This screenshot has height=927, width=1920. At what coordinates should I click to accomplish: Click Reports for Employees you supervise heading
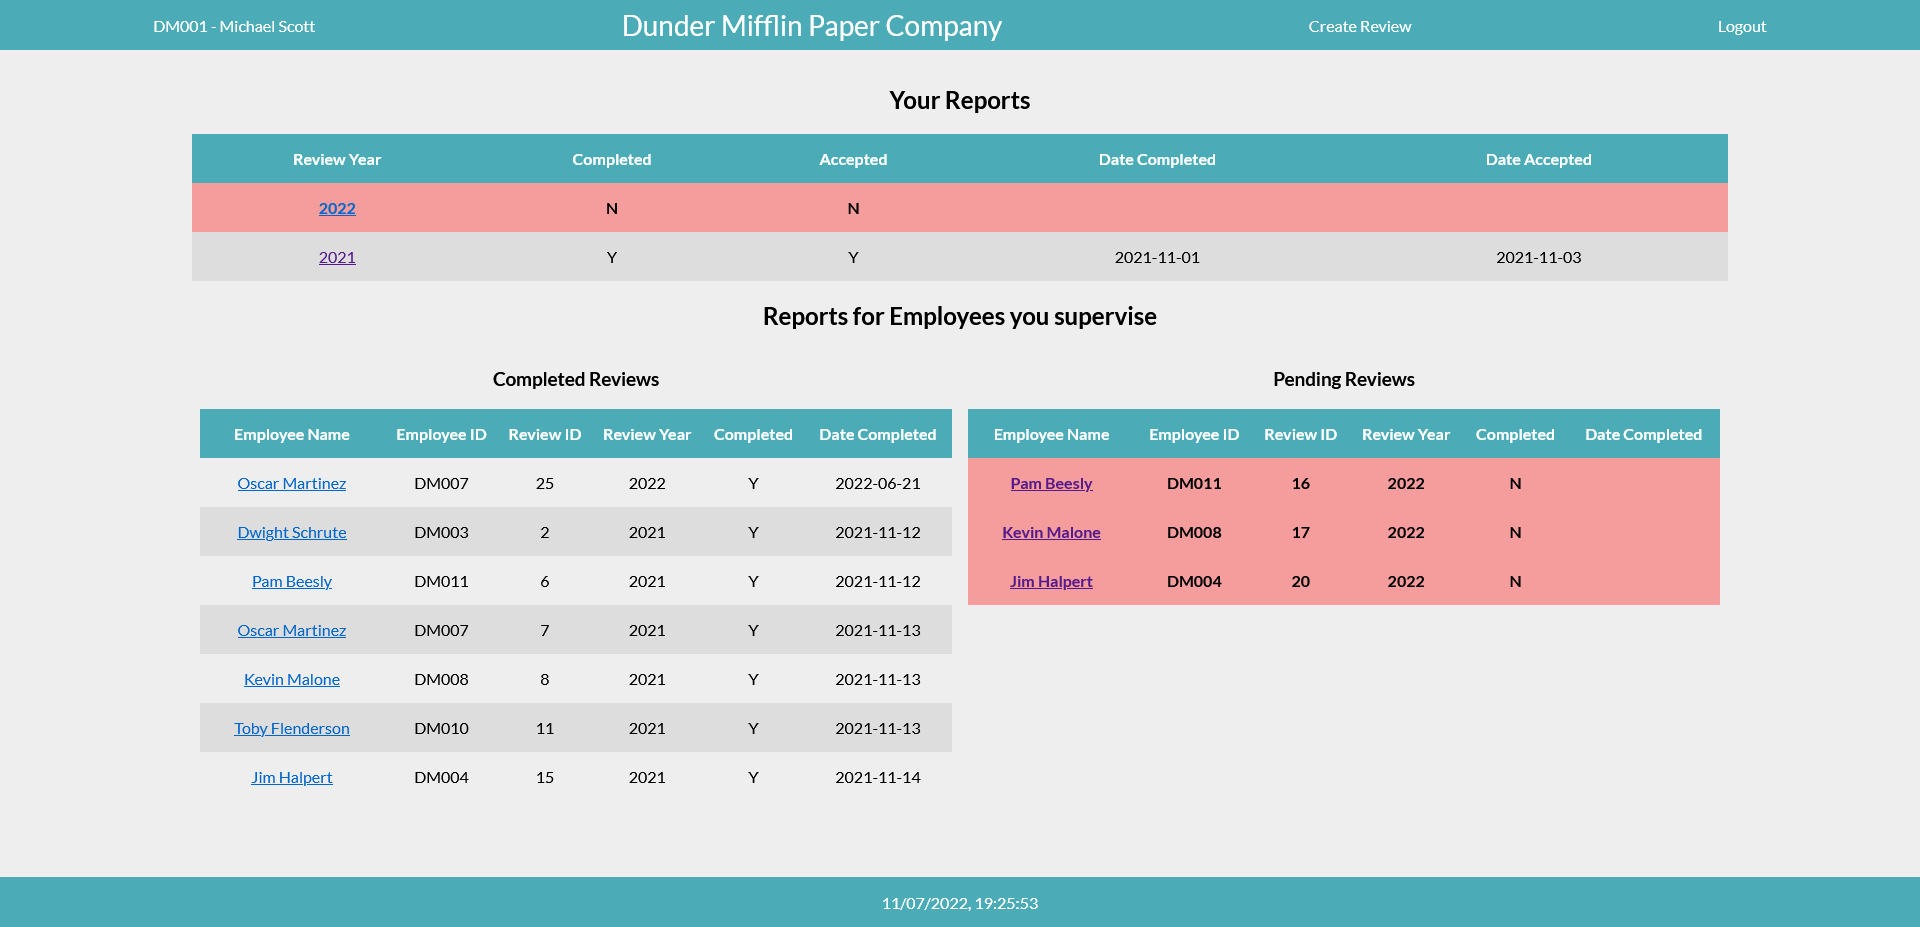[960, 316]
